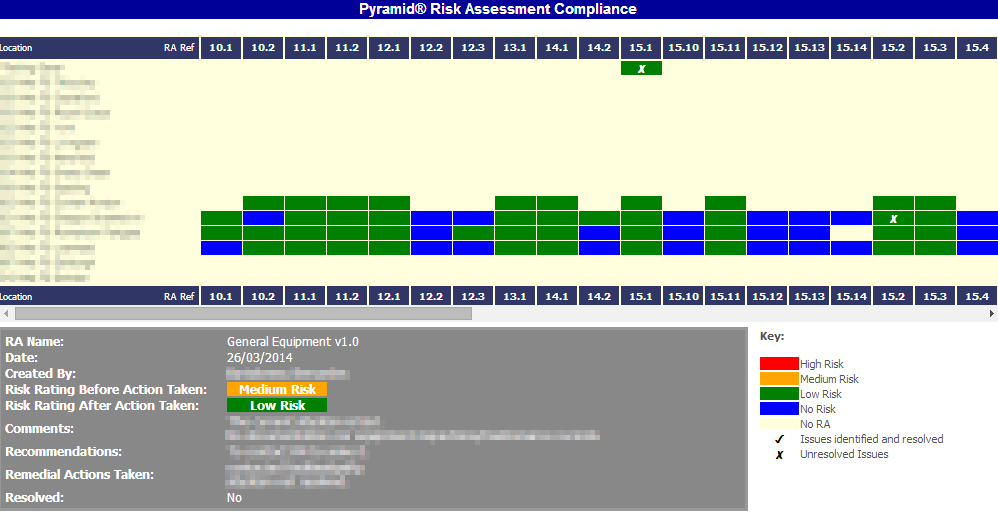Select column 11.1 in the upper header
Viewport: 998px width, 519px height.
click(x=305, y=48)
